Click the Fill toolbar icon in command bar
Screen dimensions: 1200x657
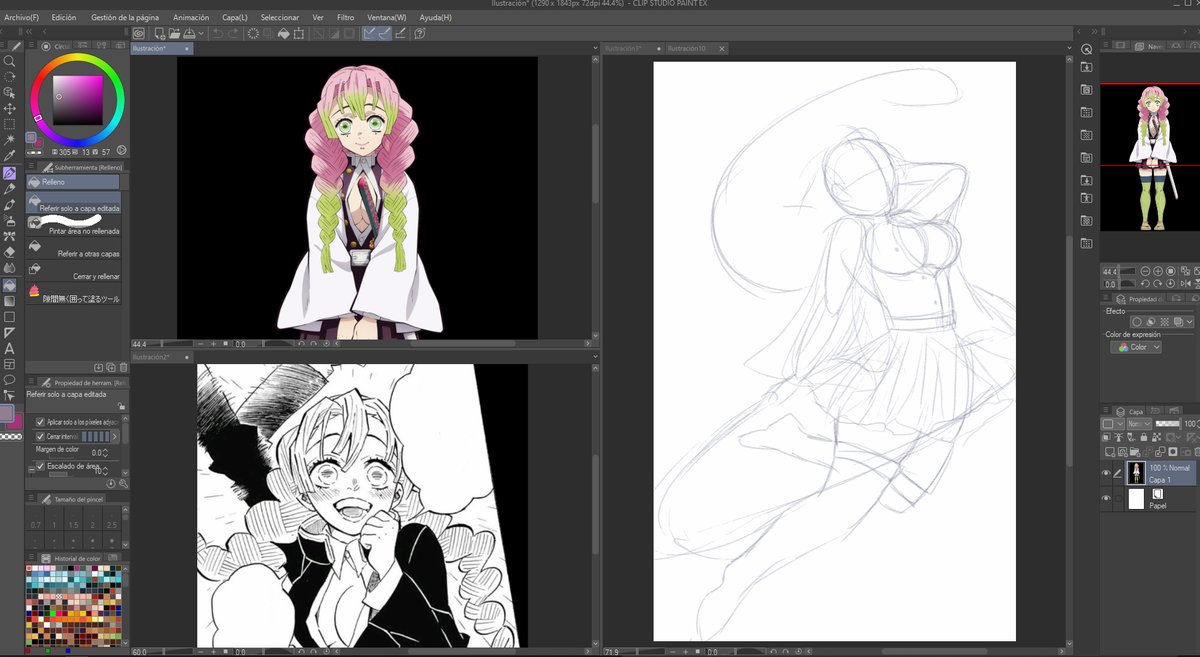tap(284, 33)
